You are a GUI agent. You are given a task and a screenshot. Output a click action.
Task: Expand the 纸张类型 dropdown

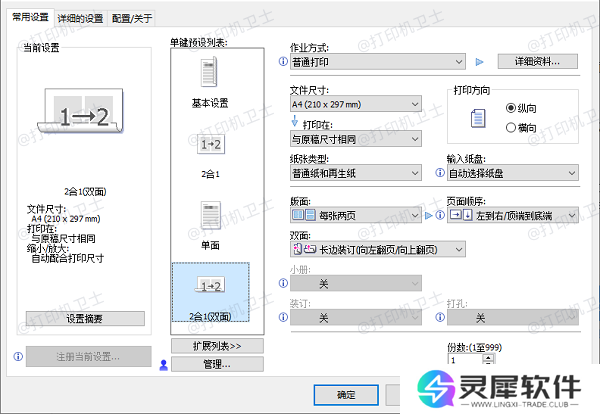click(356, 173)
